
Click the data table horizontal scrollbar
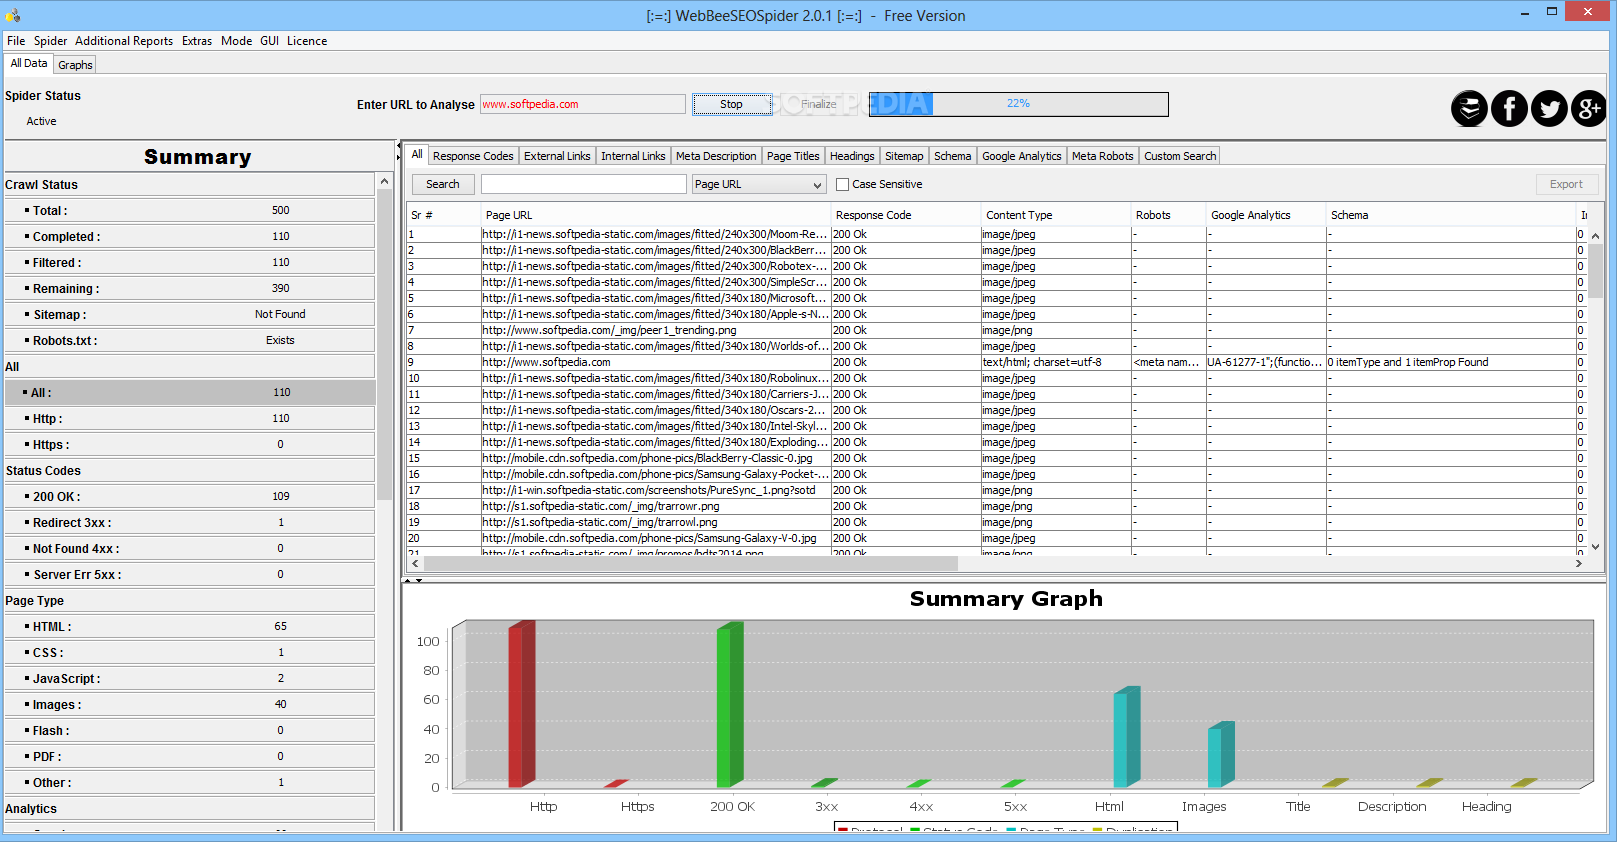690,564
